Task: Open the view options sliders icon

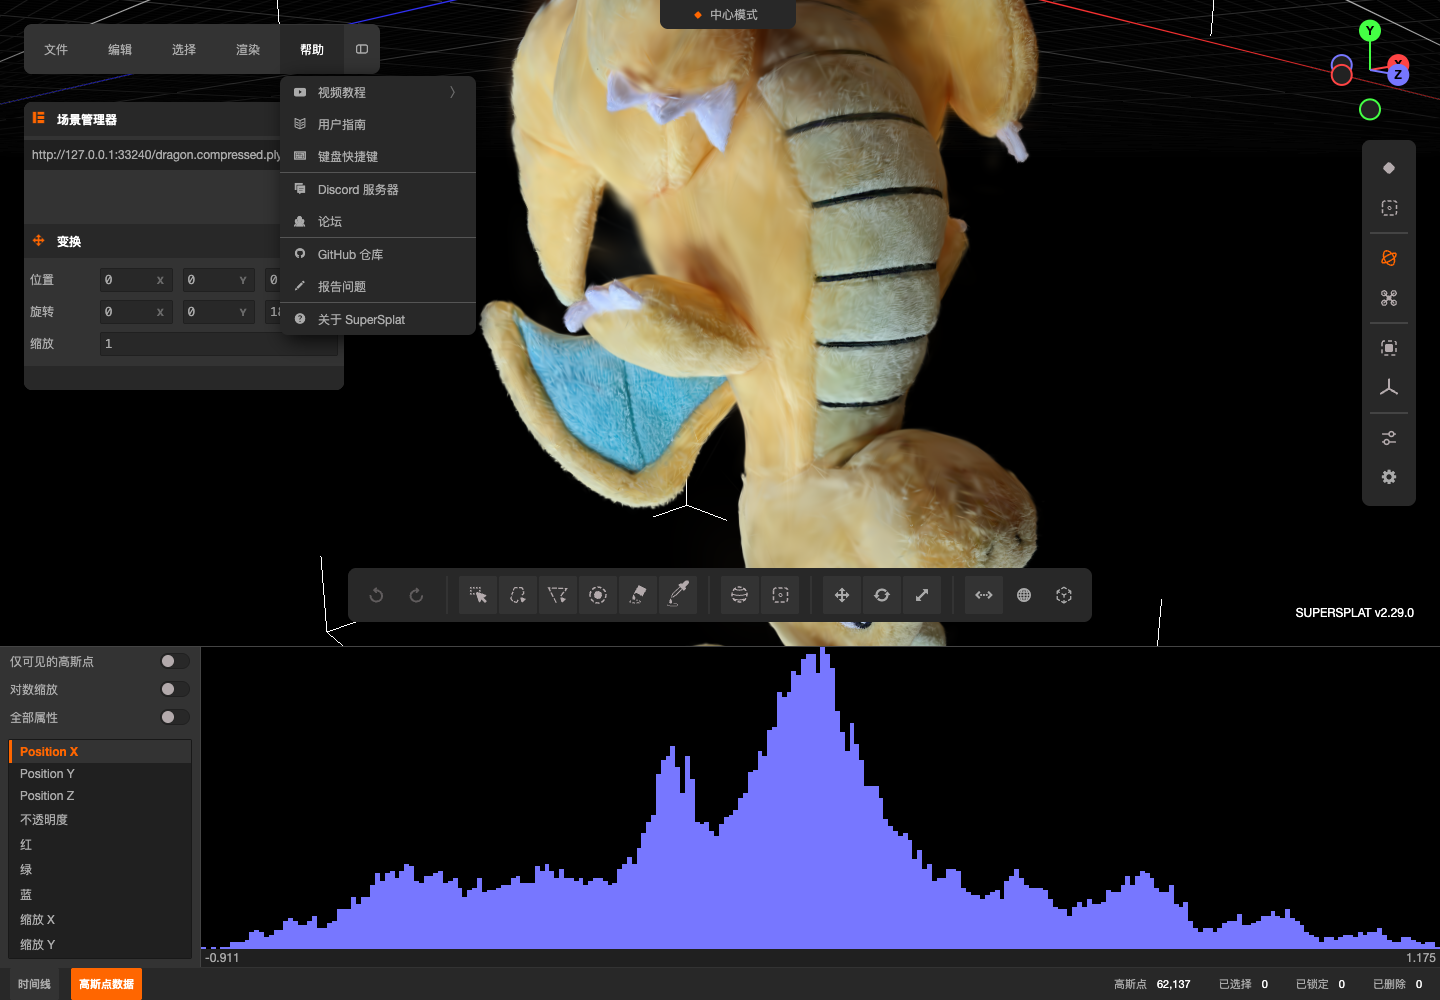Action: click(x=1389, y=438)
